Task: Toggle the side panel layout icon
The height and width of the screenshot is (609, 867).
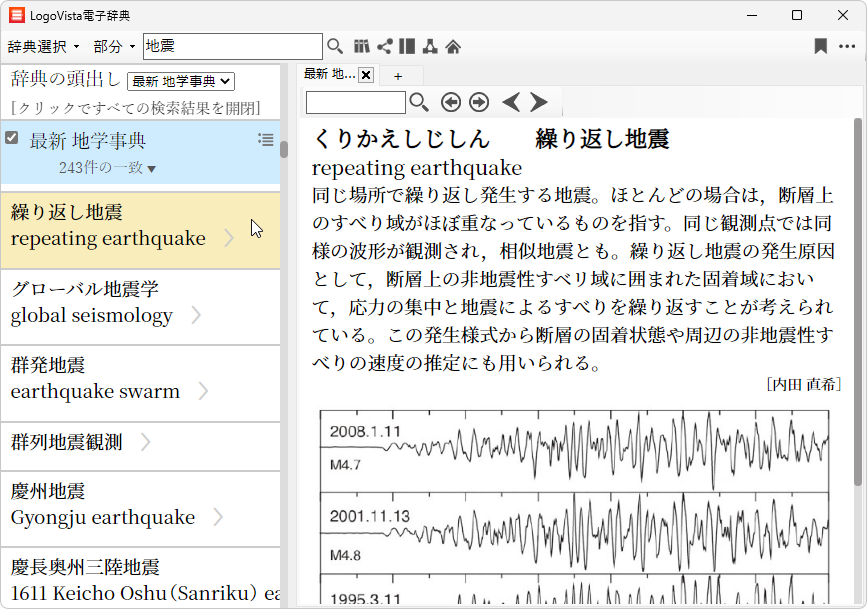Action: pos(407,46)
